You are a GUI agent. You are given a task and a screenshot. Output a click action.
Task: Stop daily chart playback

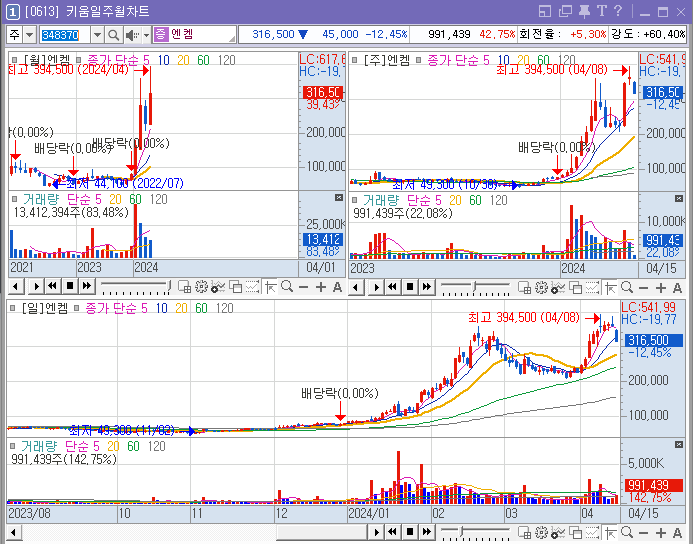pos(410,532)
